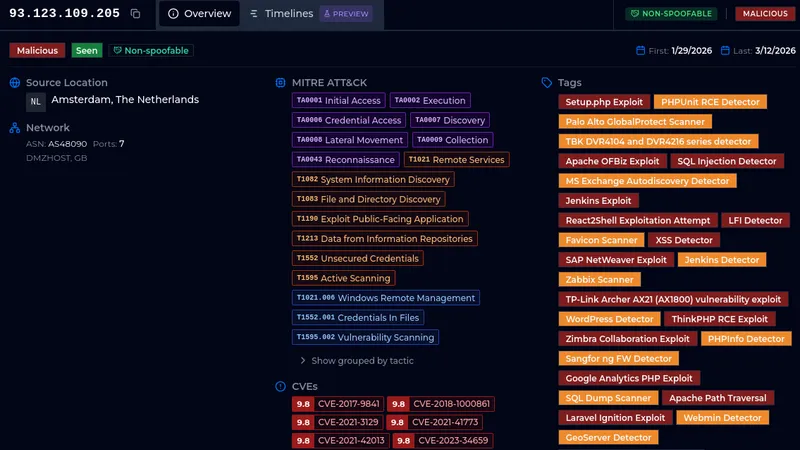Click the green Seen status tag

click(x=87, y=51)
